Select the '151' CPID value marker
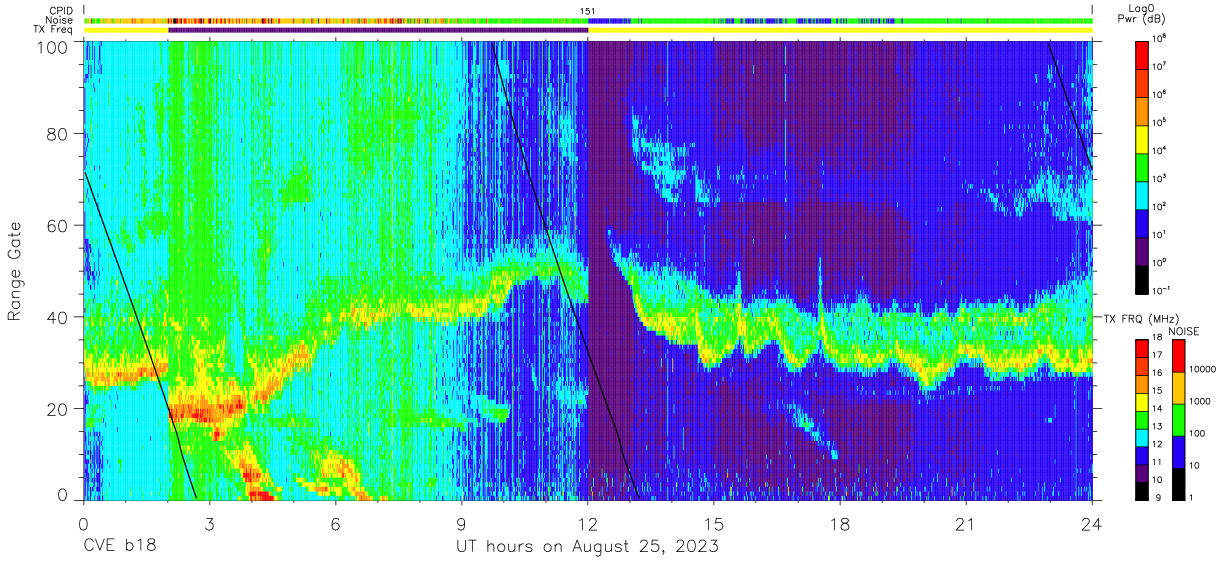This screenshot has width=1228, height=567. [x=588, y=10]
